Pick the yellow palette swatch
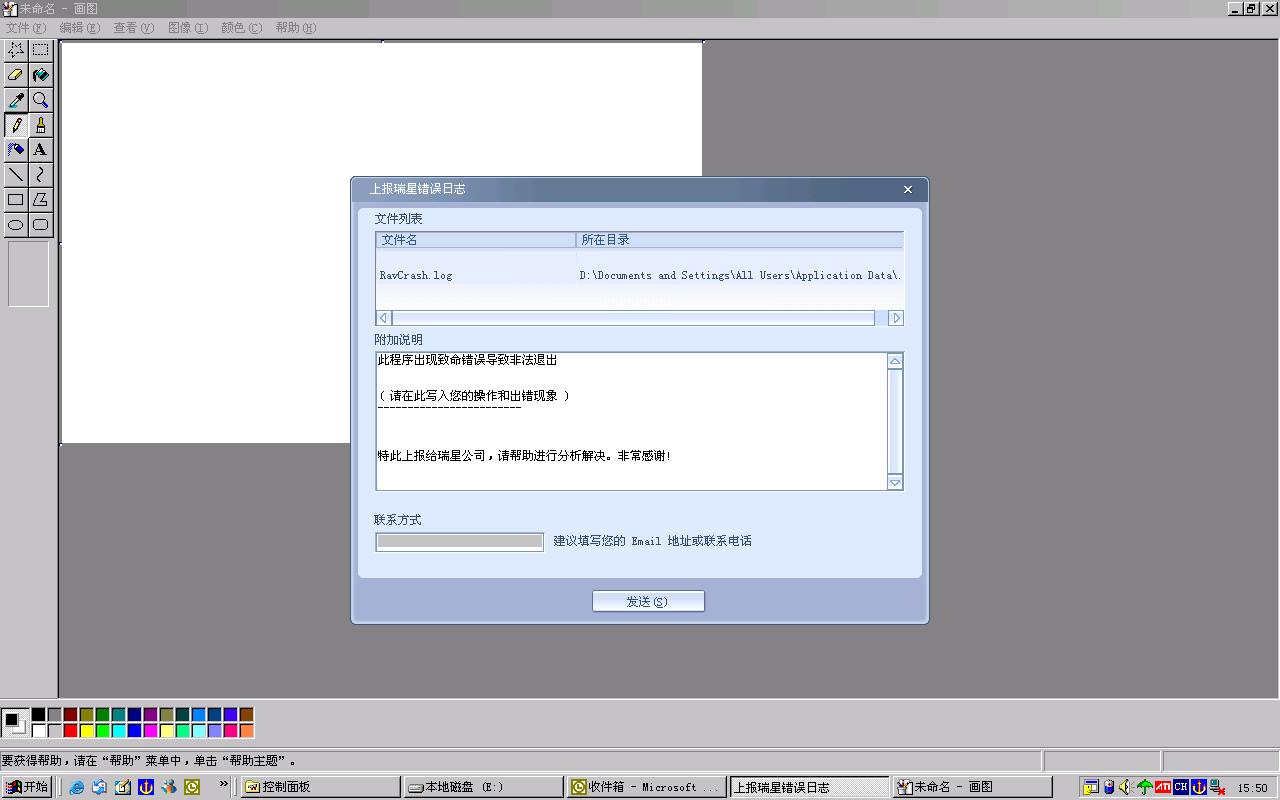The height and width of the screenshot is (800, 1280). [87, 730]
